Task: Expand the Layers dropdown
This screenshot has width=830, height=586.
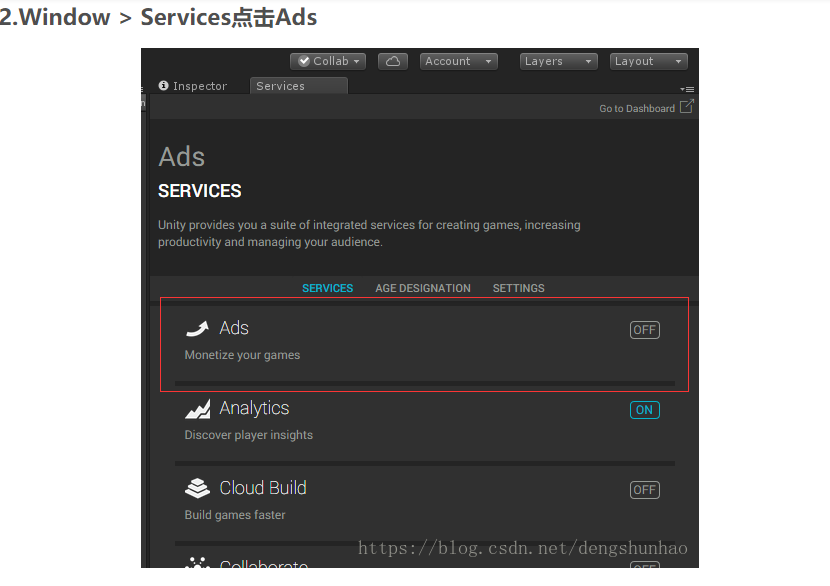Action: 559,61
